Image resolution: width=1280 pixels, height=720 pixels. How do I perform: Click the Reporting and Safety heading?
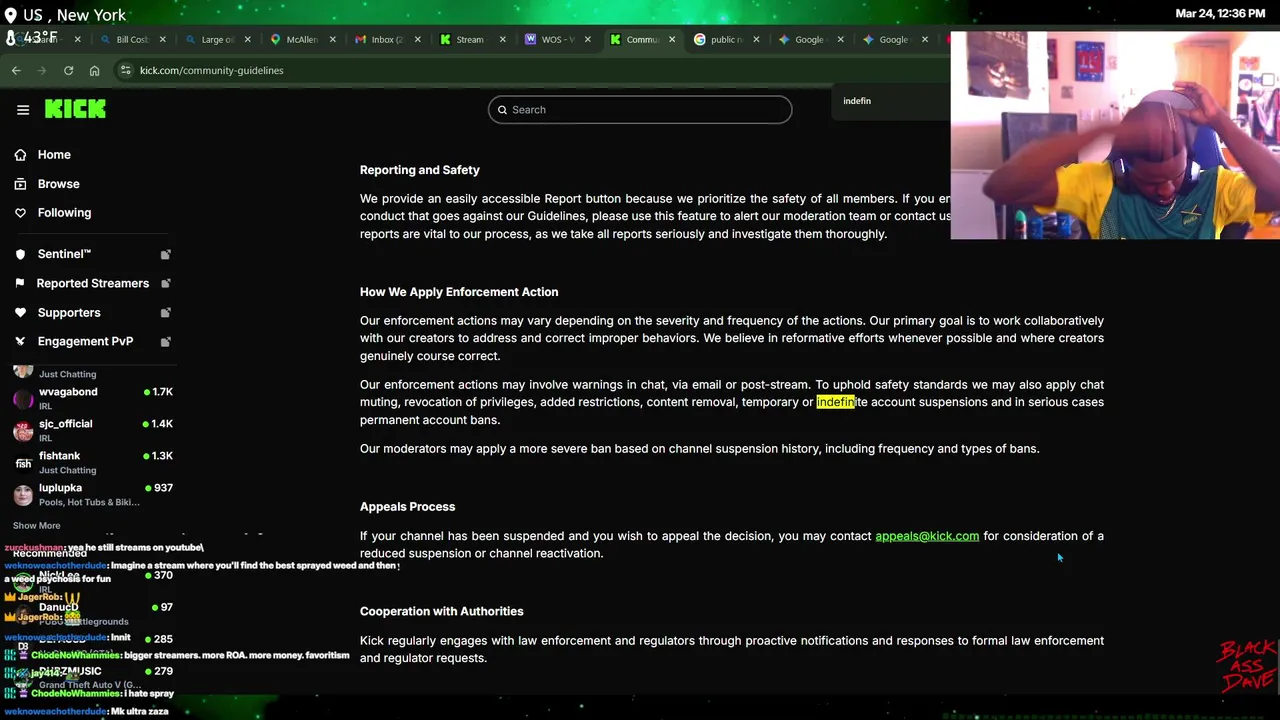click(x=419, y=170)
